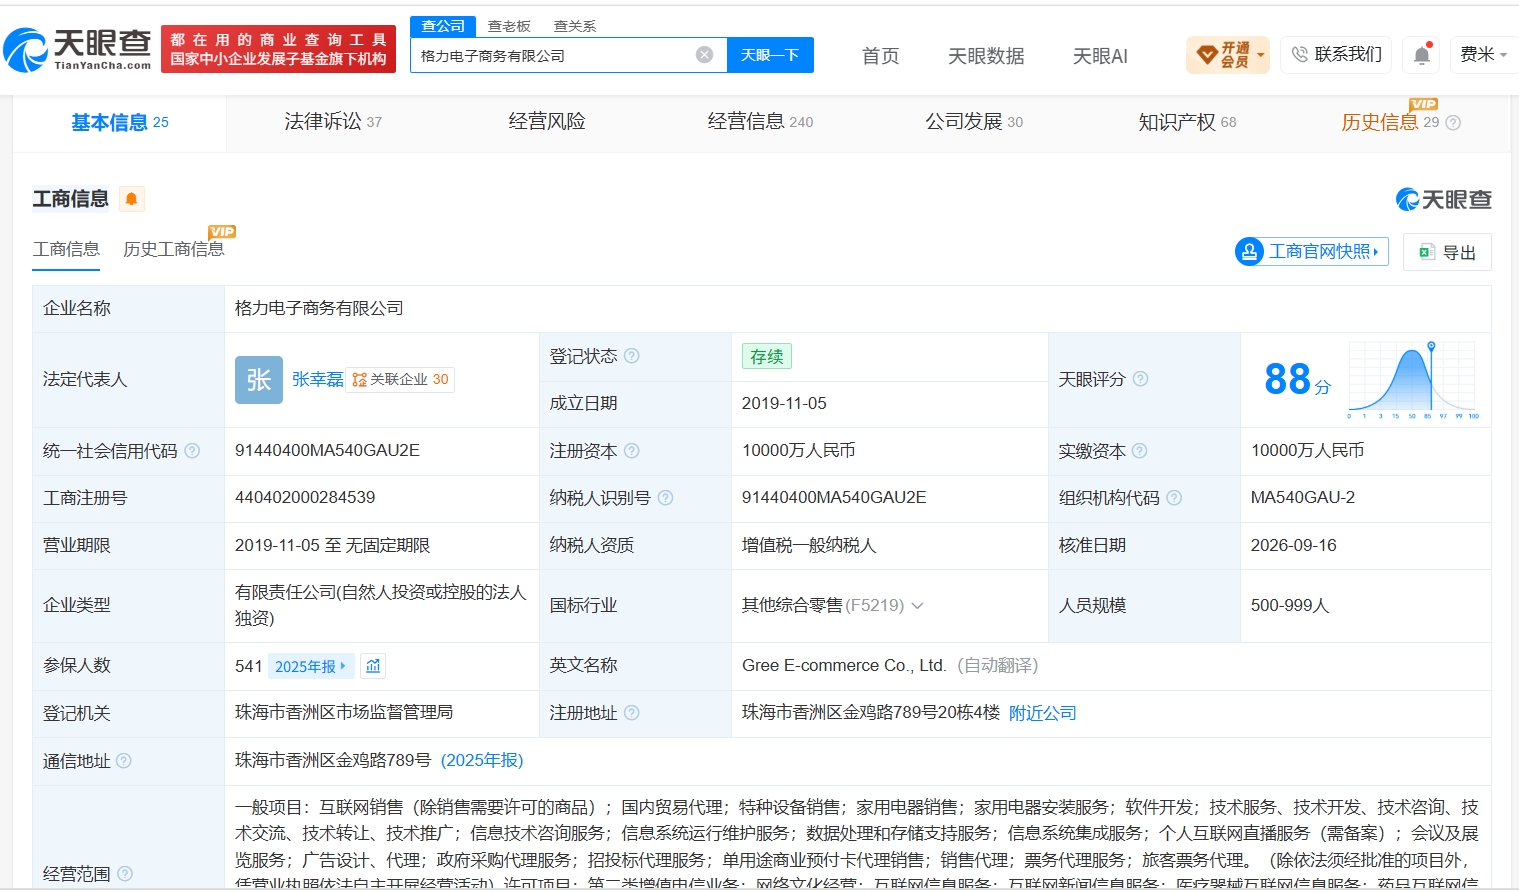
Task: Click the 导出 export button
Action: click(1447, 252)
